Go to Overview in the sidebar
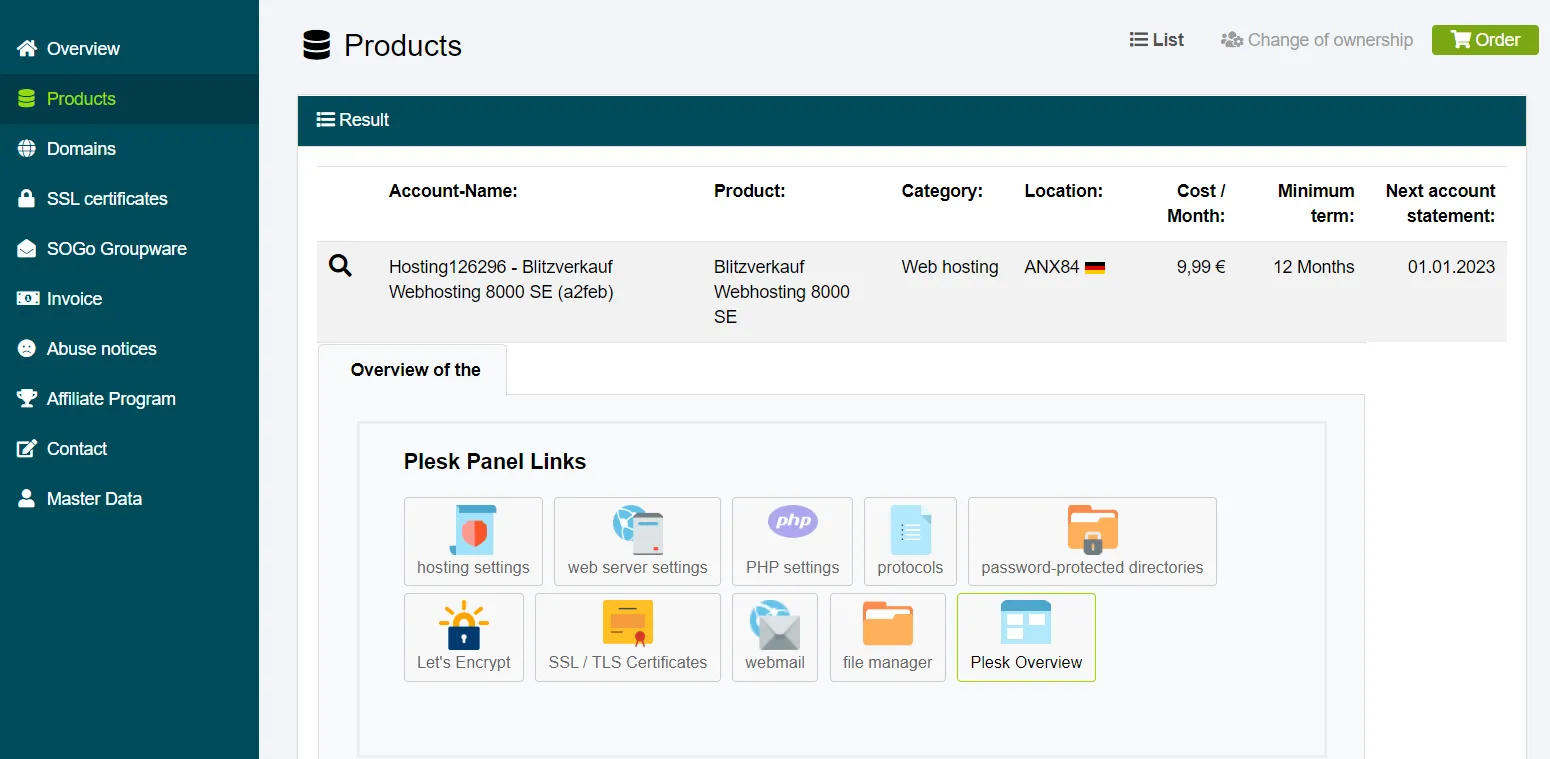Image resolution: width=1550 pixels, height=759 pixels. (x=129, y=49)
